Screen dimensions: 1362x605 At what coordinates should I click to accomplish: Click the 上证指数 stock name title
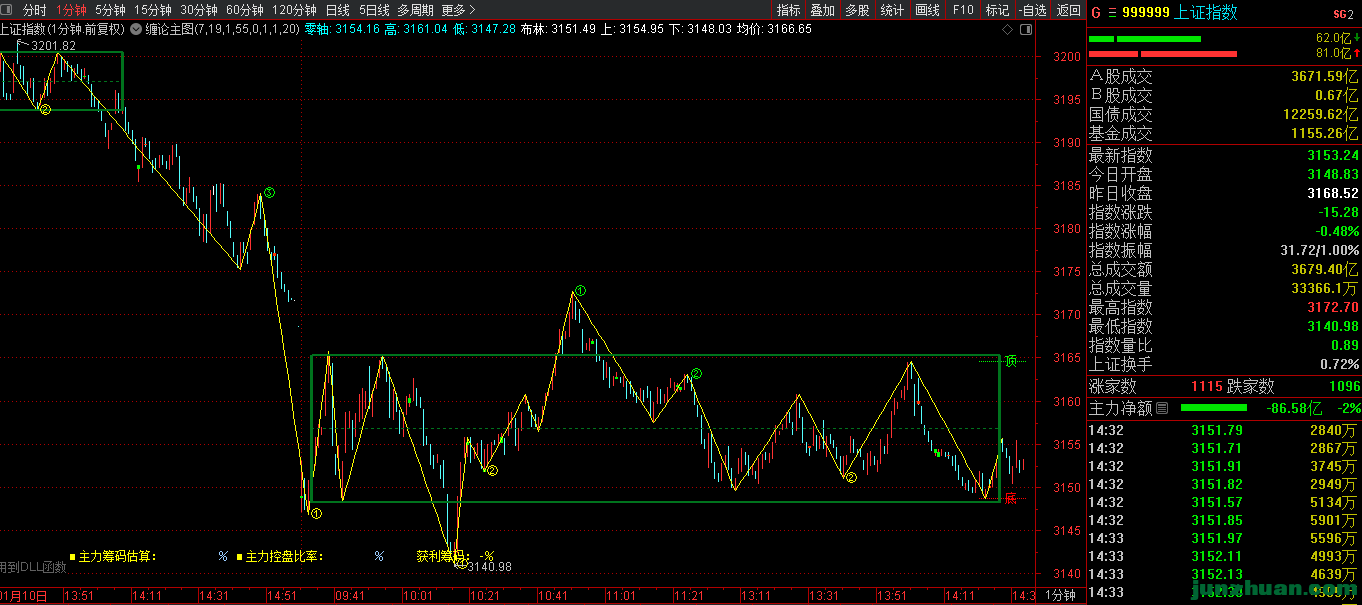pos(1205,13)
